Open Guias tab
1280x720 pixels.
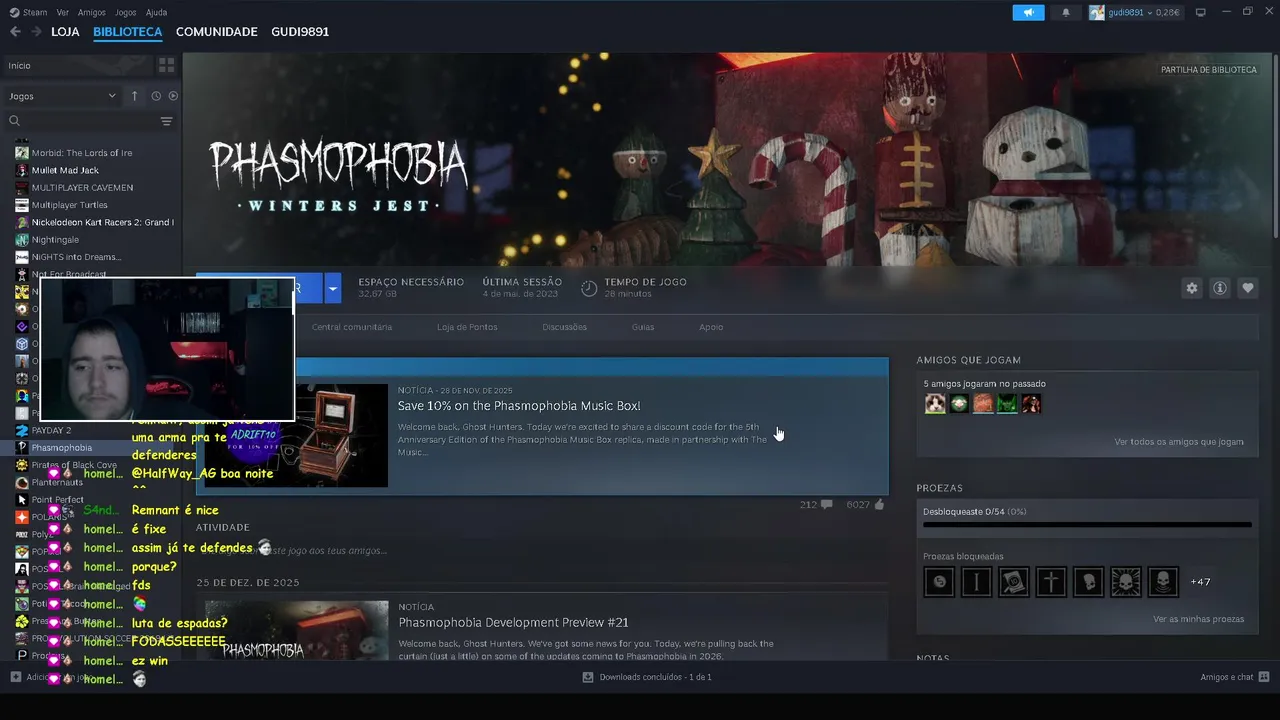coord(643,327)
